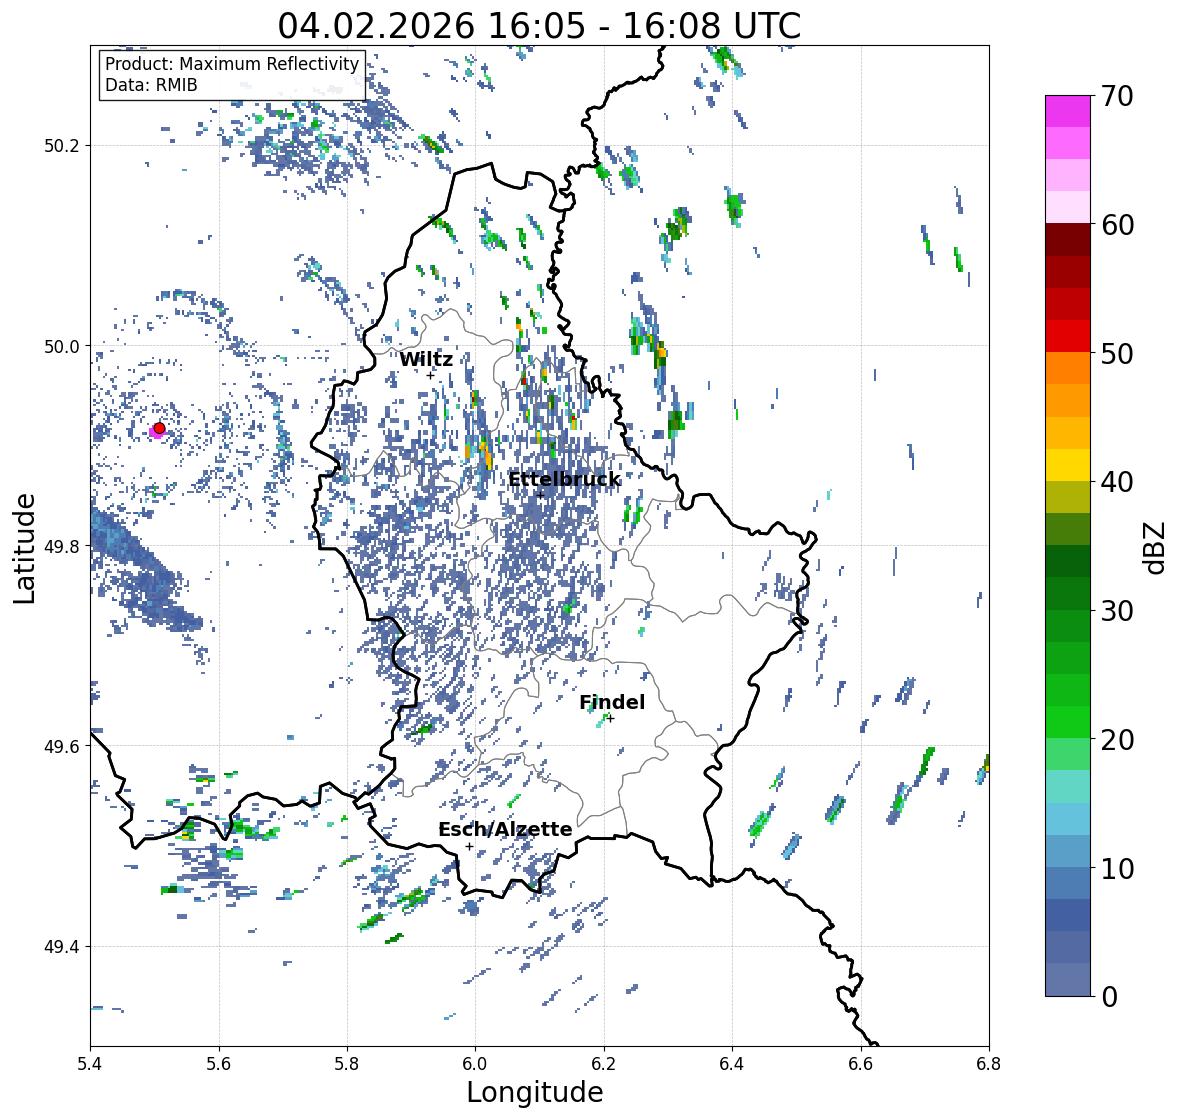Click the Latitude axis label

coord(24,548)
